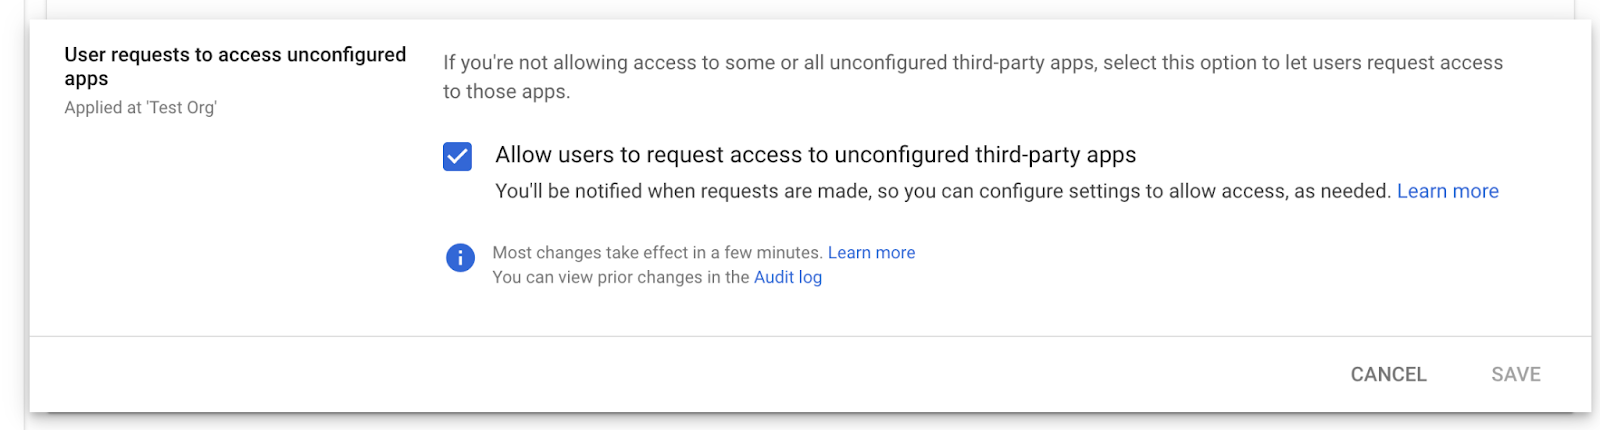This screenshot has width=1600, height=430.
Task: Click the 'Allow users to request access' label
Action: 815,155
